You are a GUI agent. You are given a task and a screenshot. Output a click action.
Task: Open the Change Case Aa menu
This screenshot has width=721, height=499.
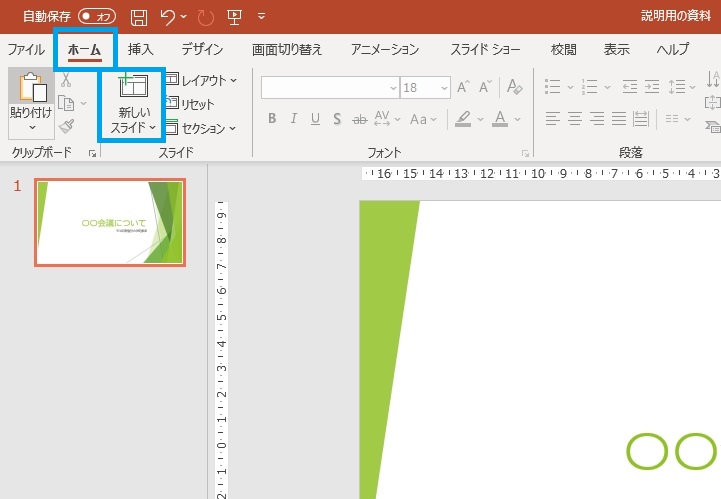tap(423, 119)
